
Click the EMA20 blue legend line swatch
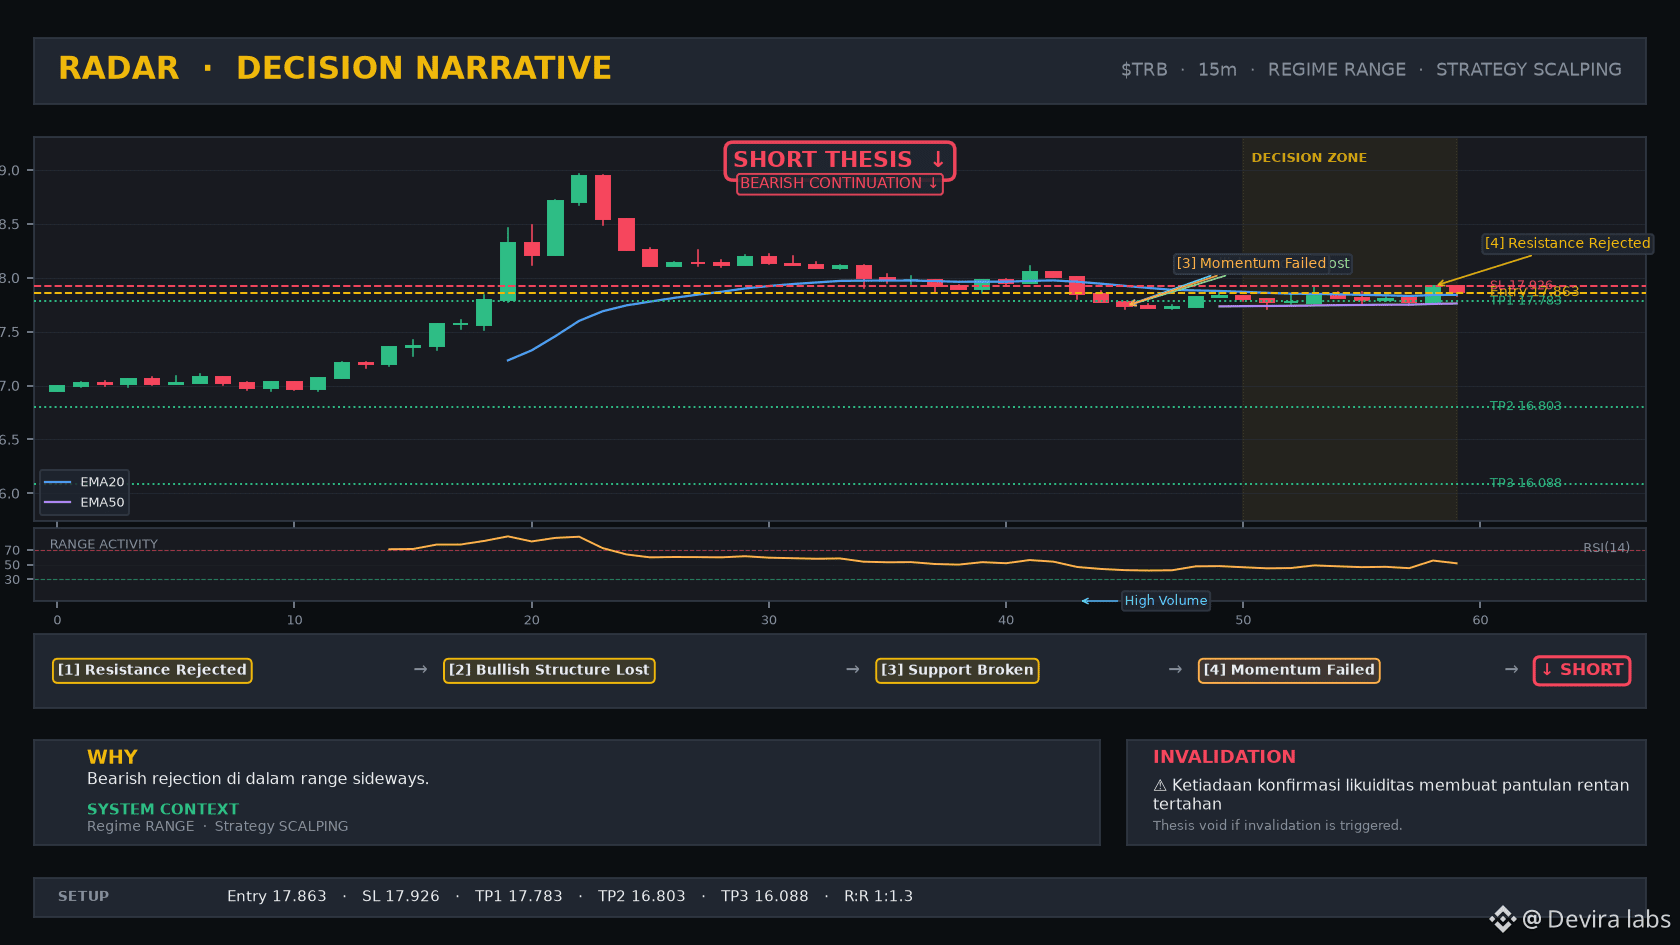(x=58, y=482)
